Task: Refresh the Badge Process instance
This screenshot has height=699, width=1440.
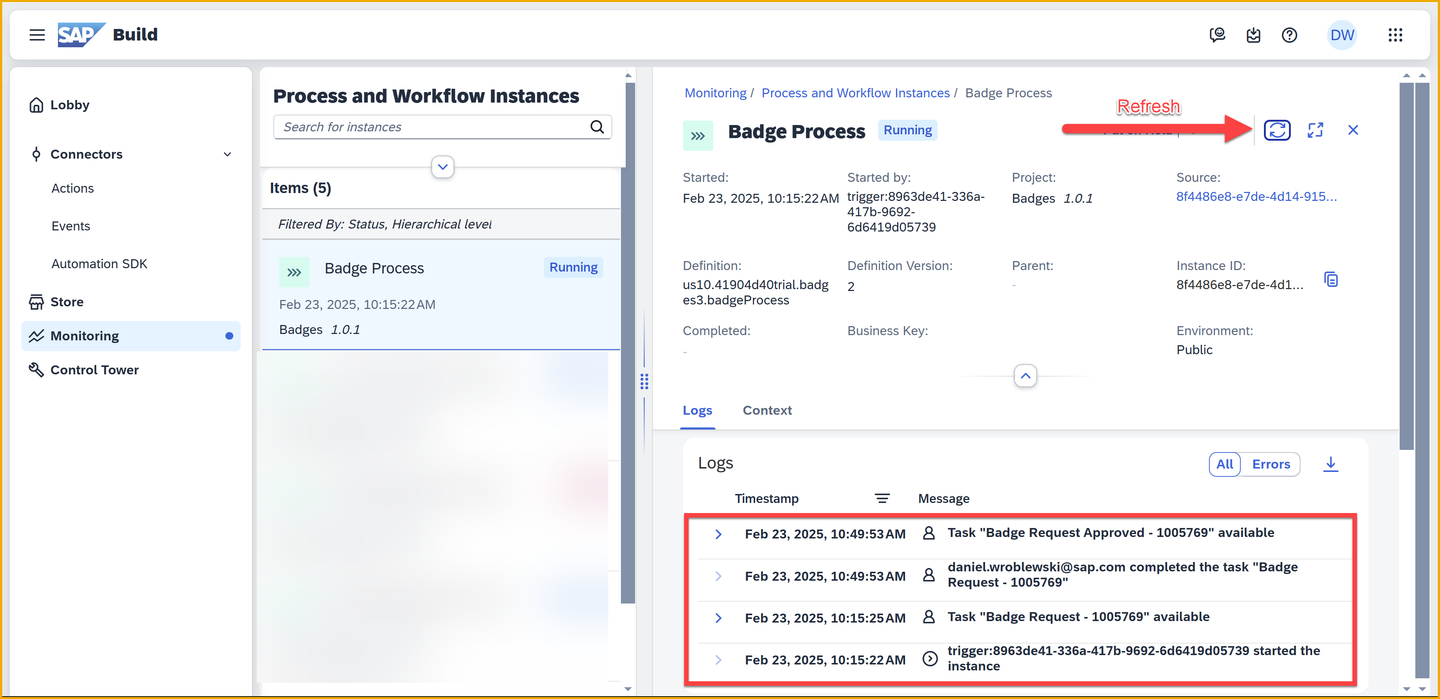Action: [1277, 130]
